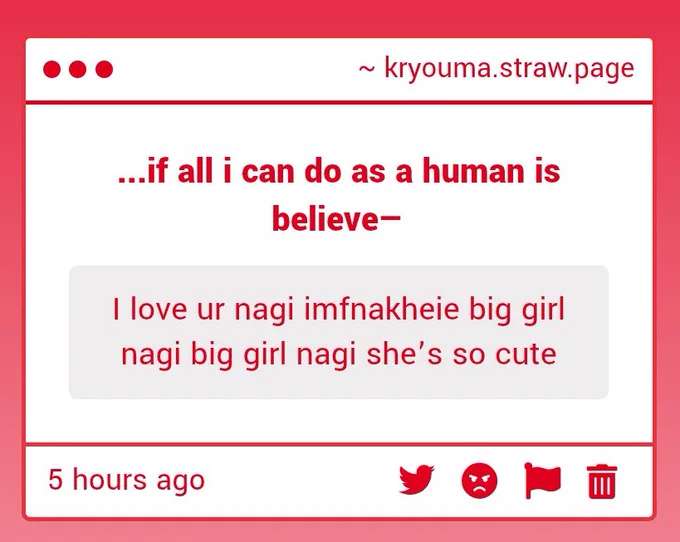Screen dimensions: 680x542
Task: Click the angry face emoji icon
Action: 479,480
